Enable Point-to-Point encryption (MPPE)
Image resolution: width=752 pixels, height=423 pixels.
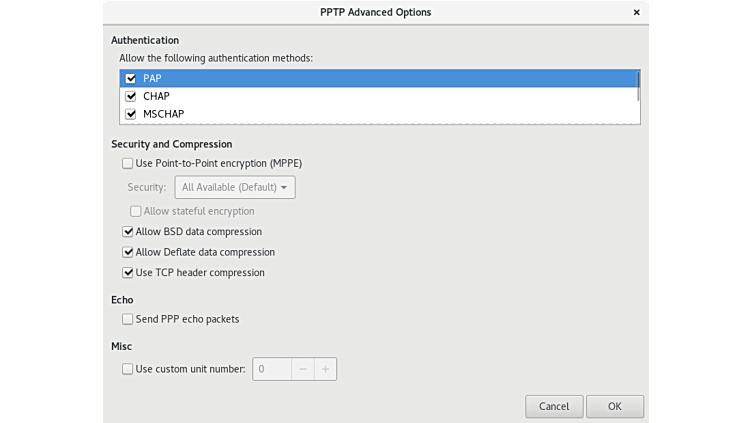pyautogui.click(x=127, y=163)
